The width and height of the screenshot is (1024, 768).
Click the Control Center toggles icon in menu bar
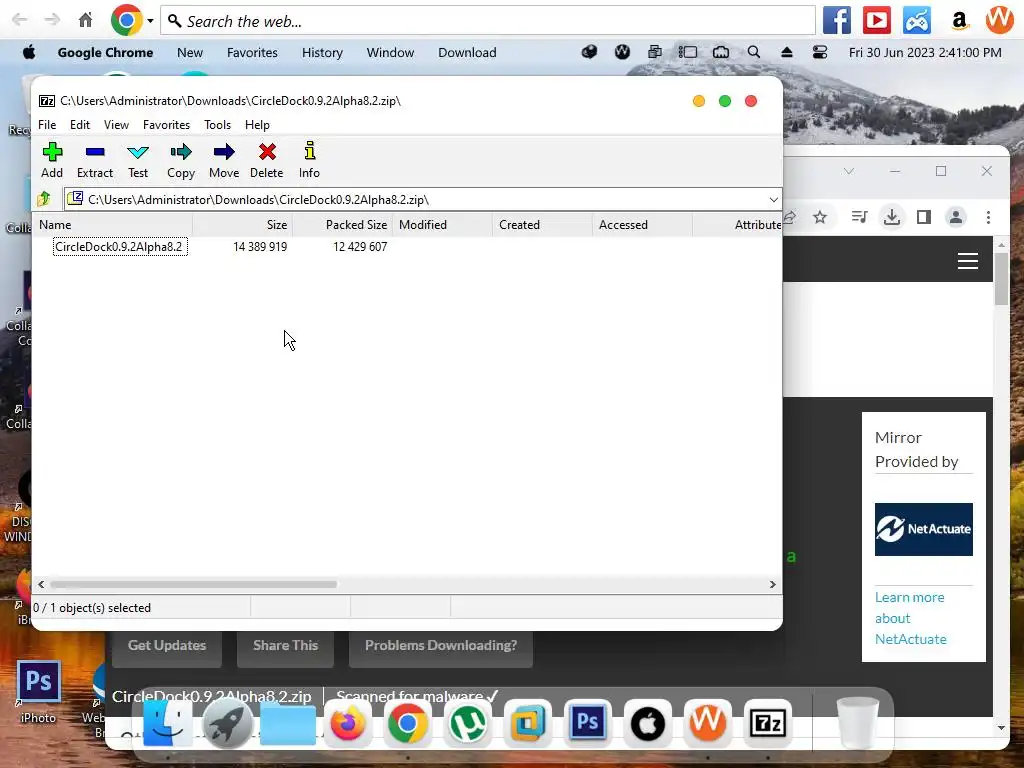820,52
